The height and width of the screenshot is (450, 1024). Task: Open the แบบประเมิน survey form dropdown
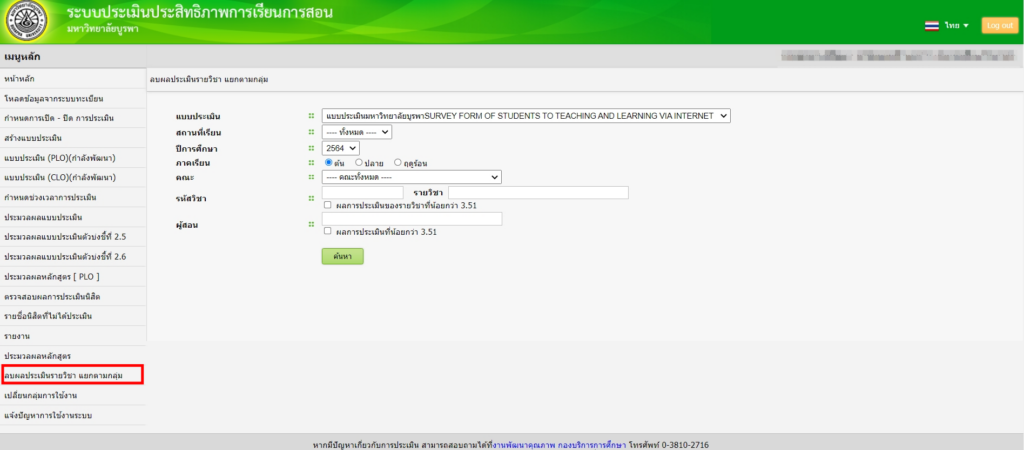(x=527, y=116)
